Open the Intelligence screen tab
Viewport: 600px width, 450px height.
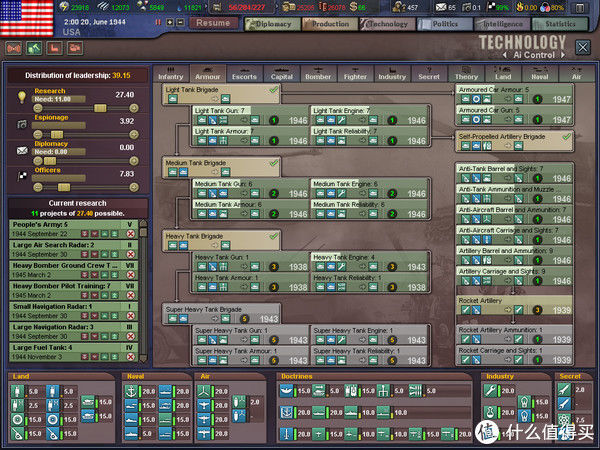[x=502, y=24]
